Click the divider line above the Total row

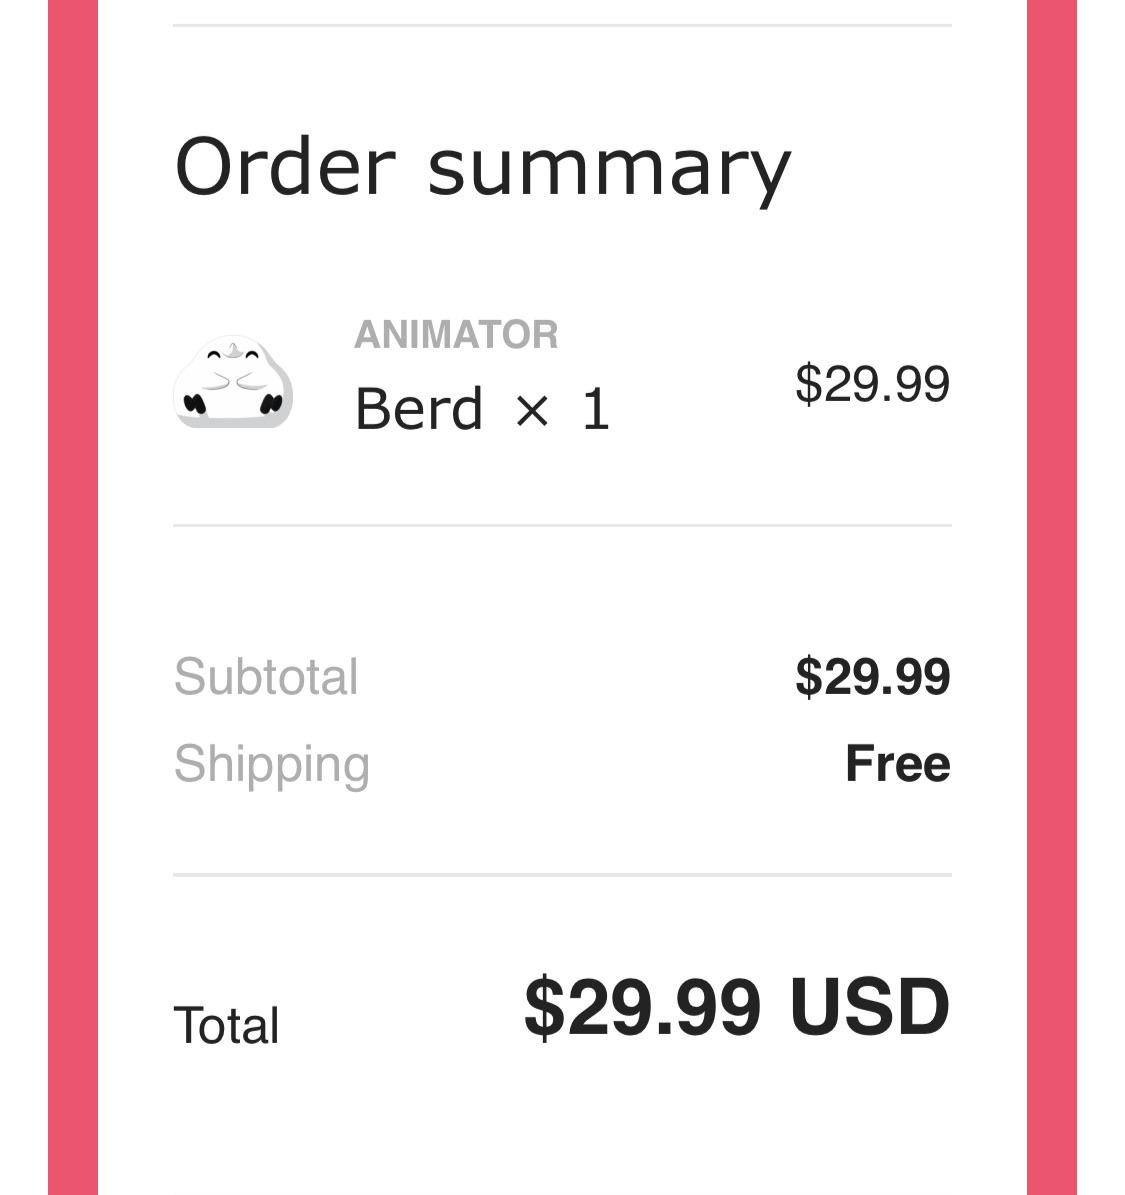[562, 875]
